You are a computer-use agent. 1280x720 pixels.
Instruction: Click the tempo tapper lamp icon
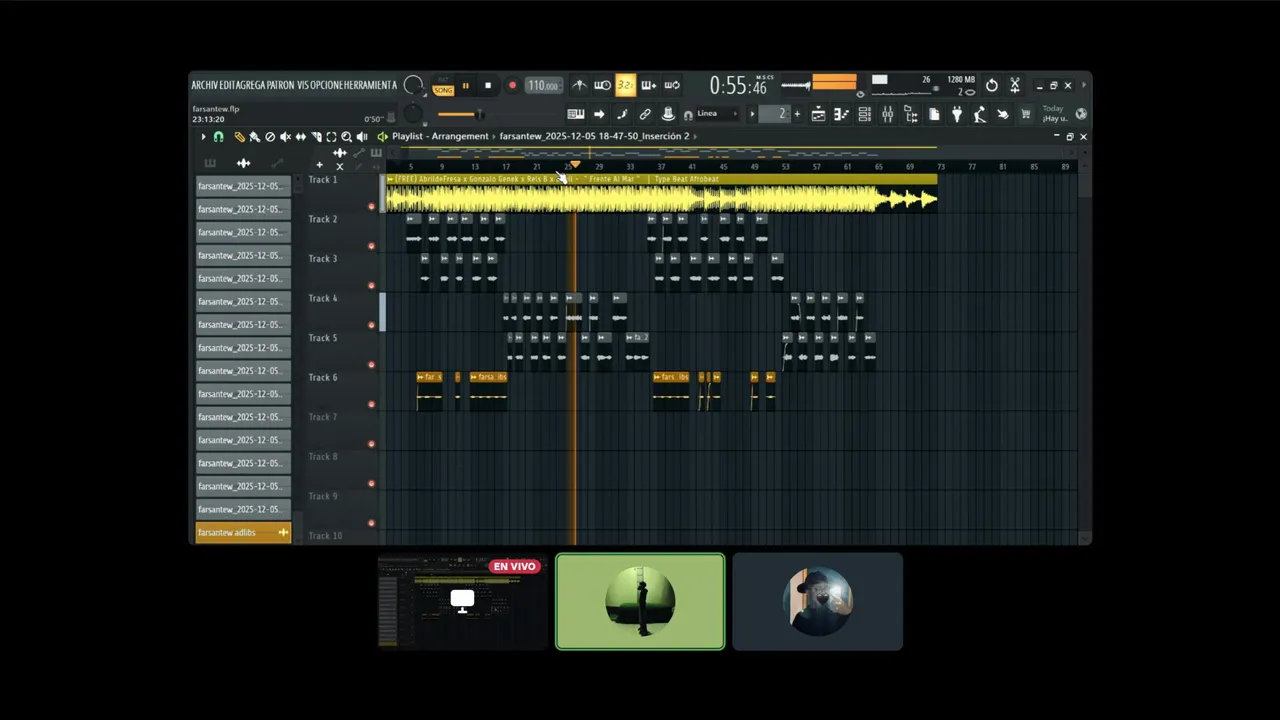pyautogui.click(x=980, y=114)
